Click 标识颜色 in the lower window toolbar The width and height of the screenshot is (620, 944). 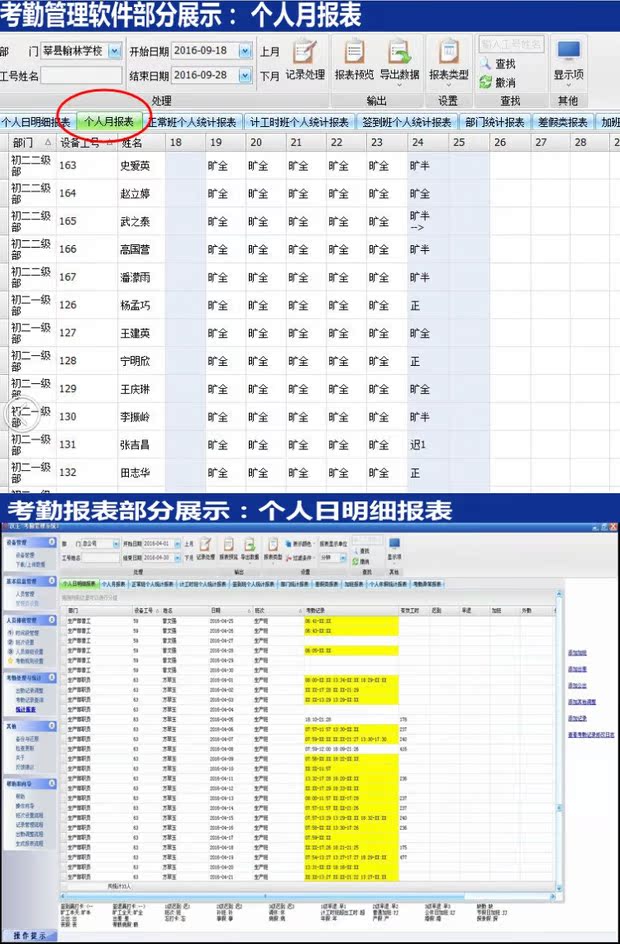coord(298,543)
